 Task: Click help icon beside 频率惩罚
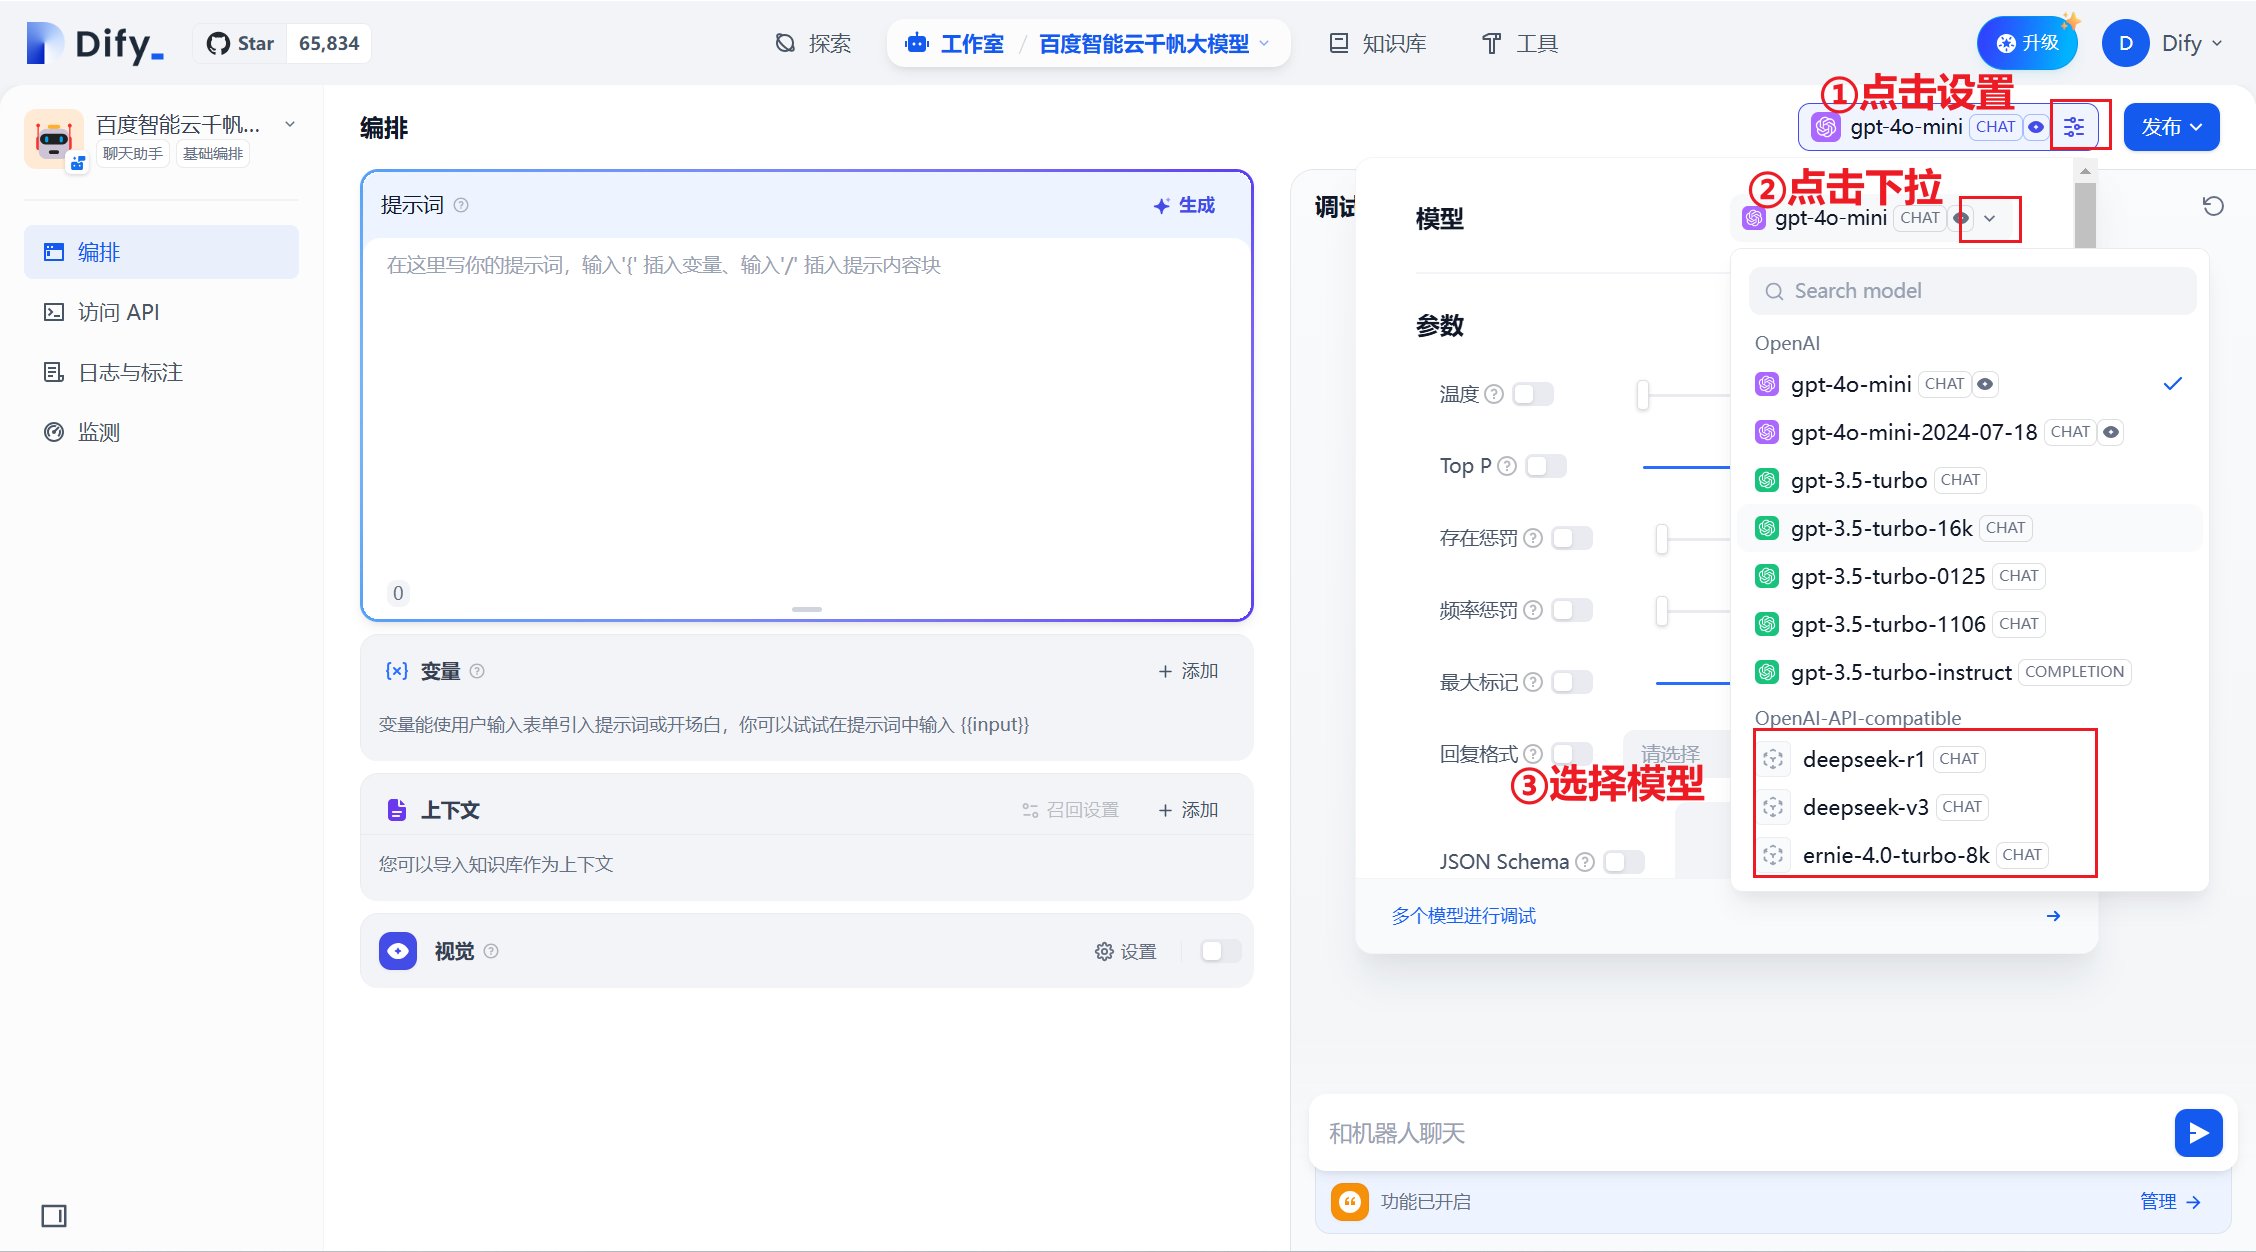point(1533,610)
